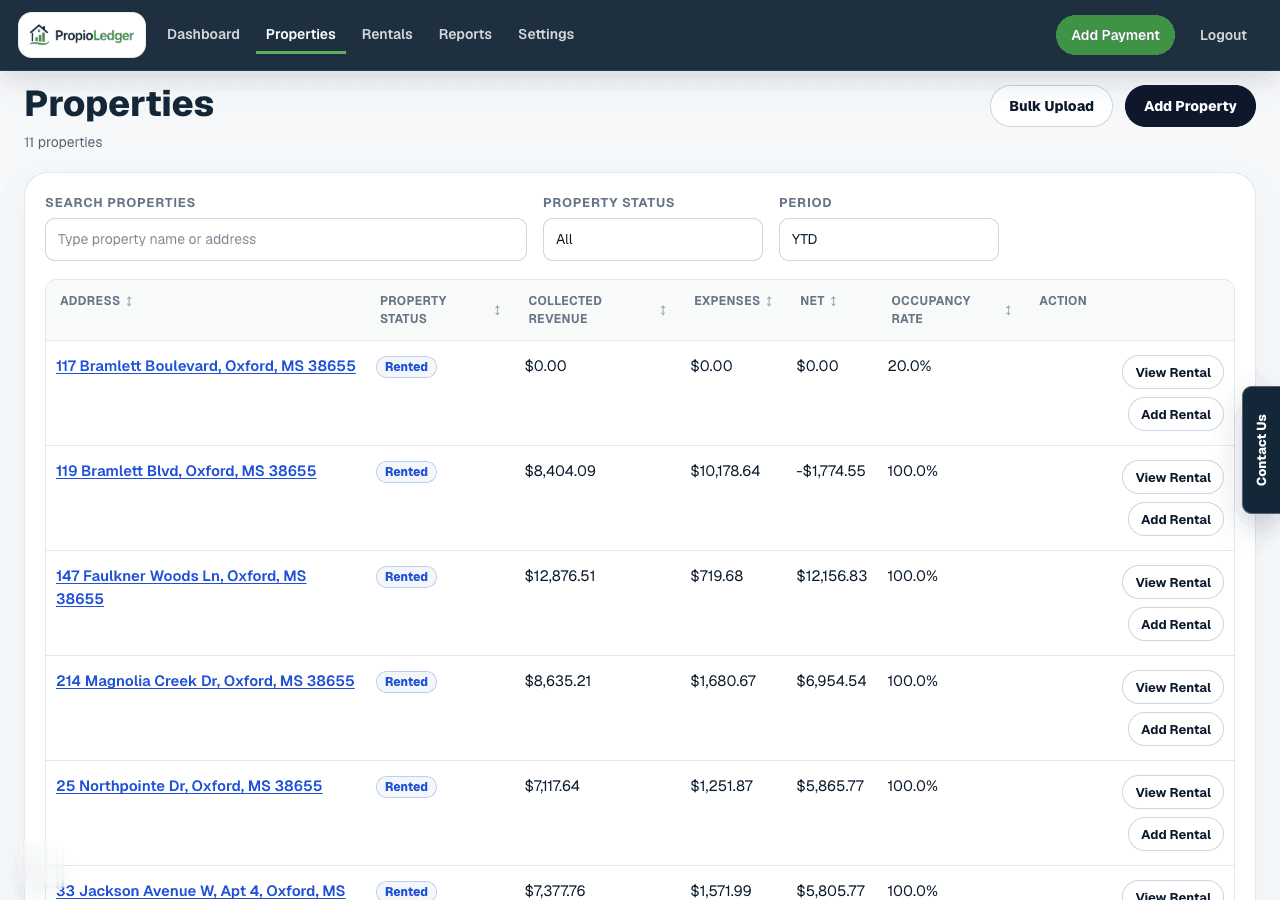Sort by Net arrows icon
This screenshot has width=1280, height=900.
(833, 301)
